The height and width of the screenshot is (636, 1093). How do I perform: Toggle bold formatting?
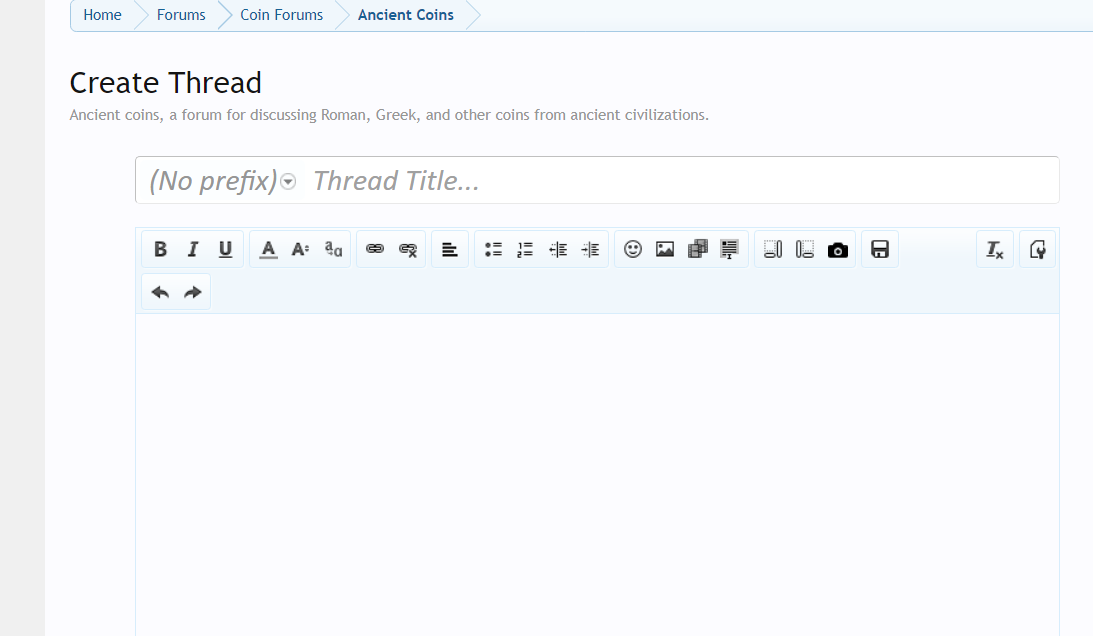click(x=160, y=250)
